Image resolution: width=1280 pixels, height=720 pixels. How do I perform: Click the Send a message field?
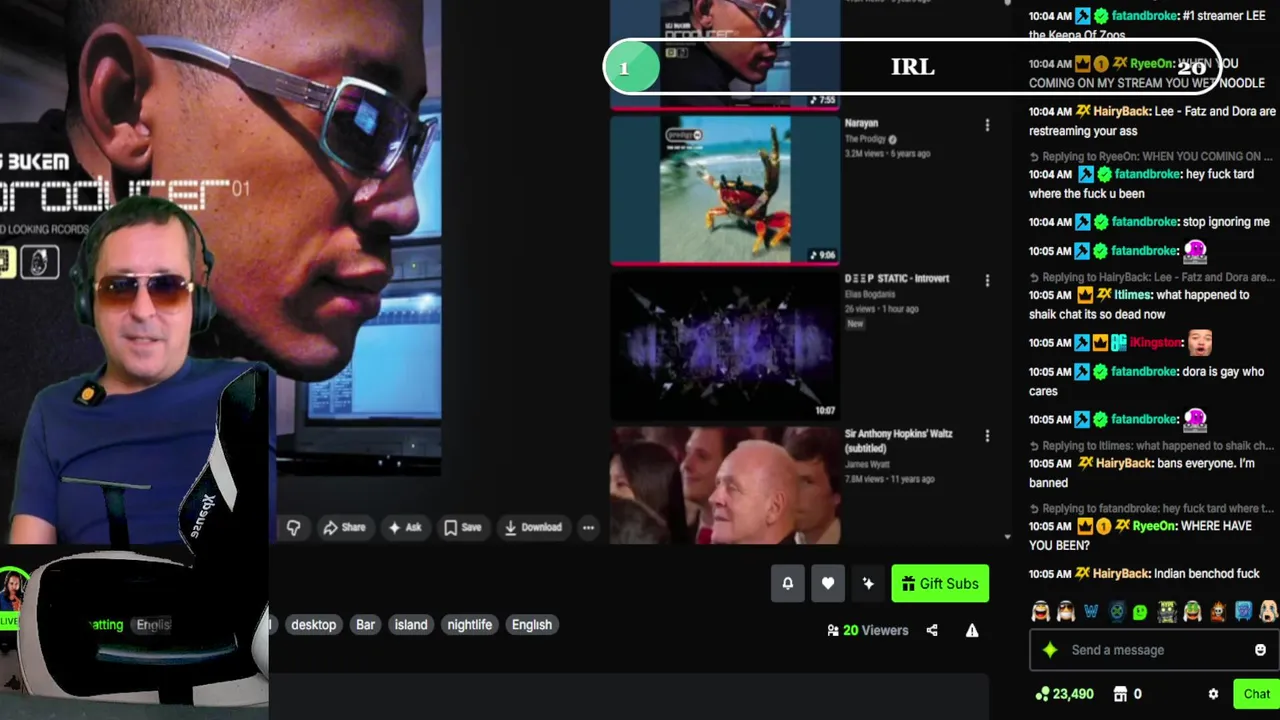coord(1154,650)
